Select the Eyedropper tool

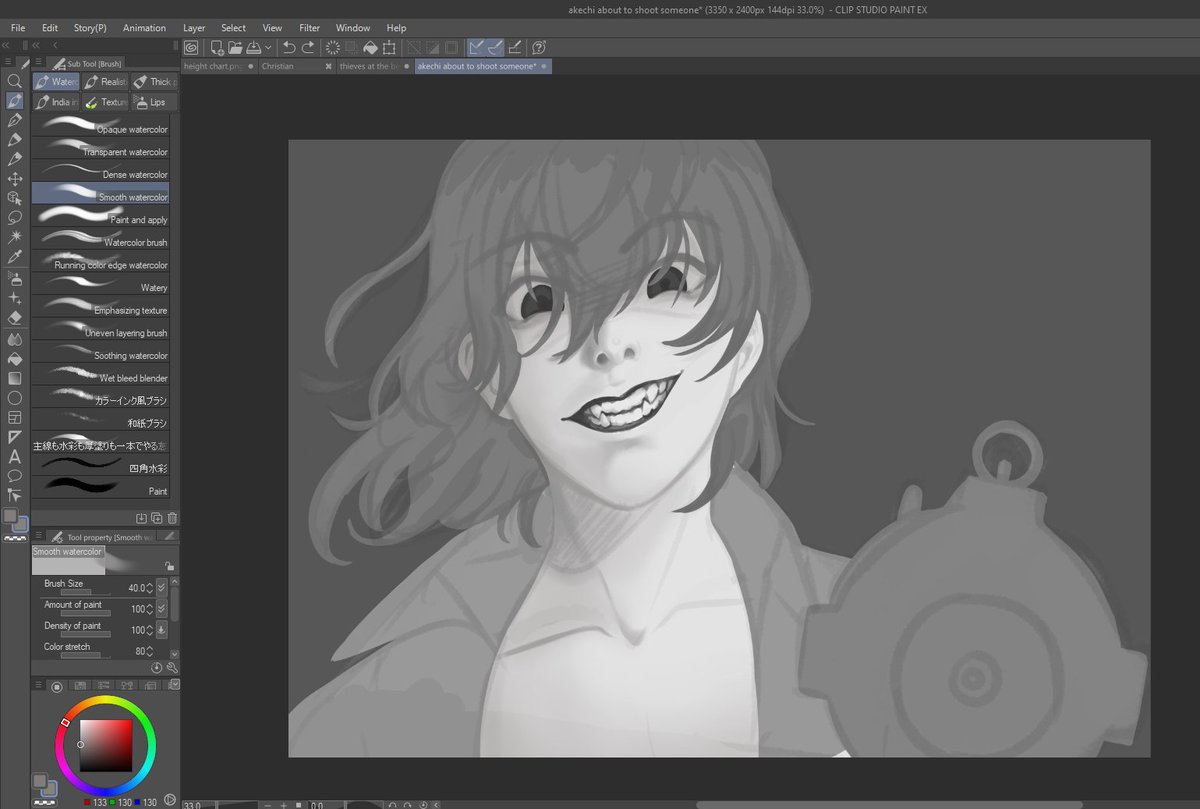tap(14, 257)
